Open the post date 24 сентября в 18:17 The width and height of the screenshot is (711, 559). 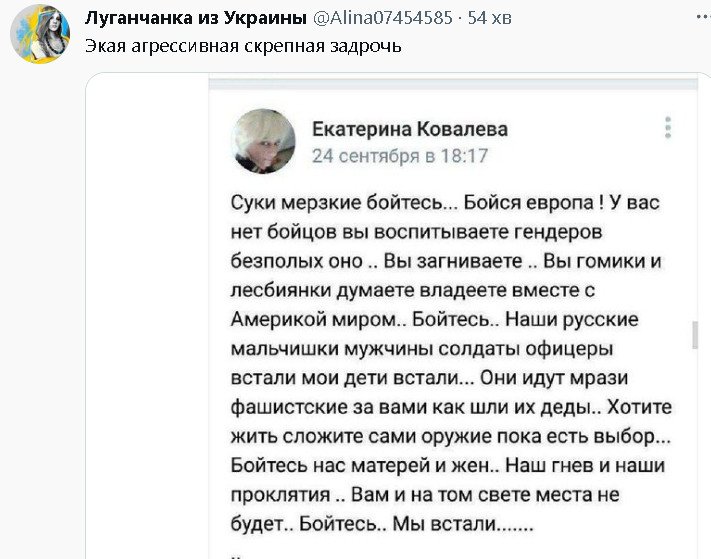pos(399,156)
